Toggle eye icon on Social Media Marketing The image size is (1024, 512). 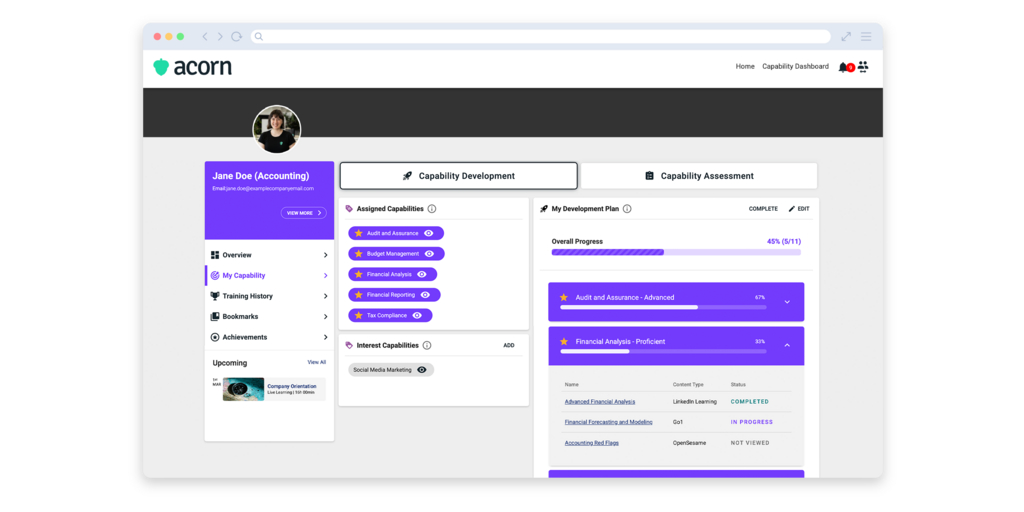422,370
